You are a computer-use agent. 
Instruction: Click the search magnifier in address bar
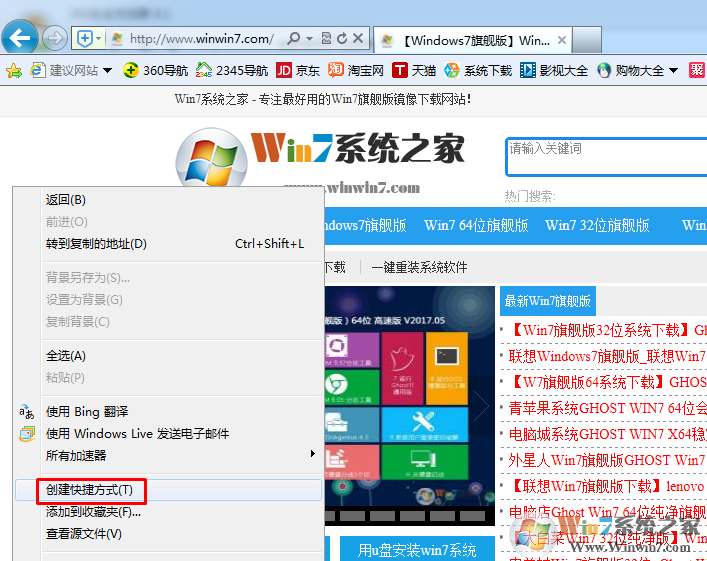pyautogui.click(x=293, y=38)
